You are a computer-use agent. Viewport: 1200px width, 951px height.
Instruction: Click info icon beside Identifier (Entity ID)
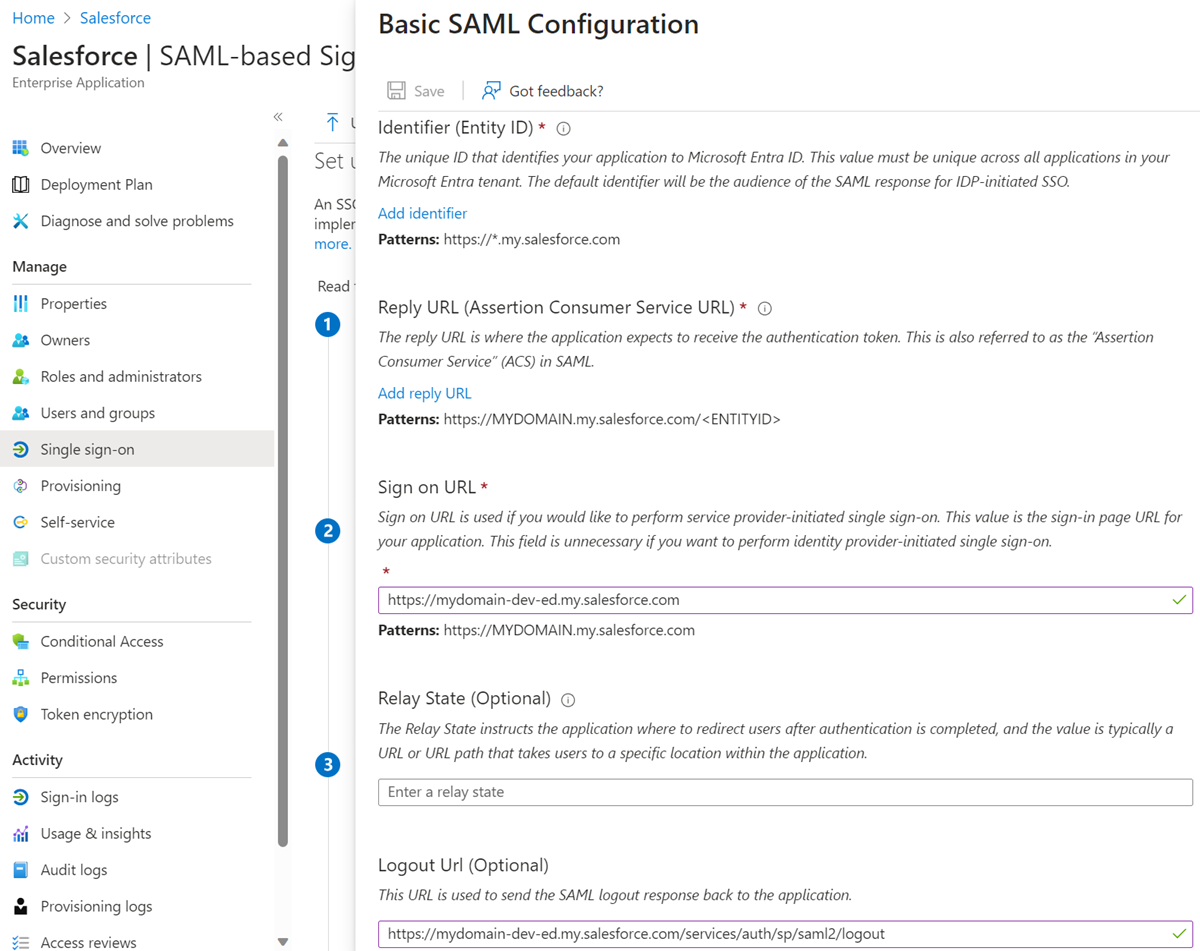[x=563, y=129]
